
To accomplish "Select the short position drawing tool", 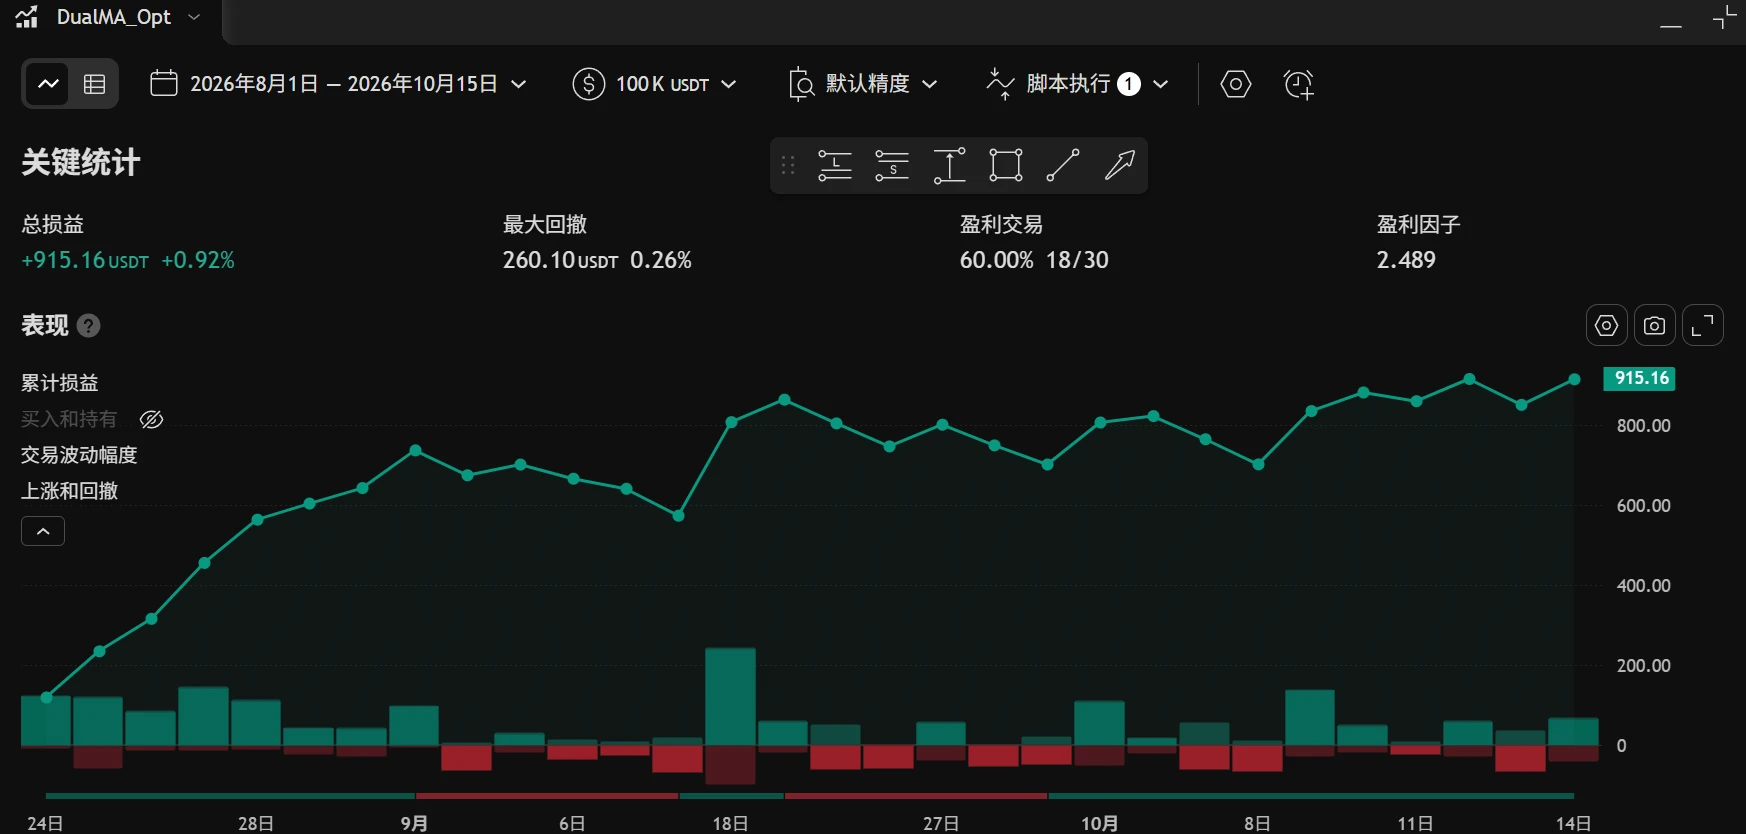I will 892,166.
